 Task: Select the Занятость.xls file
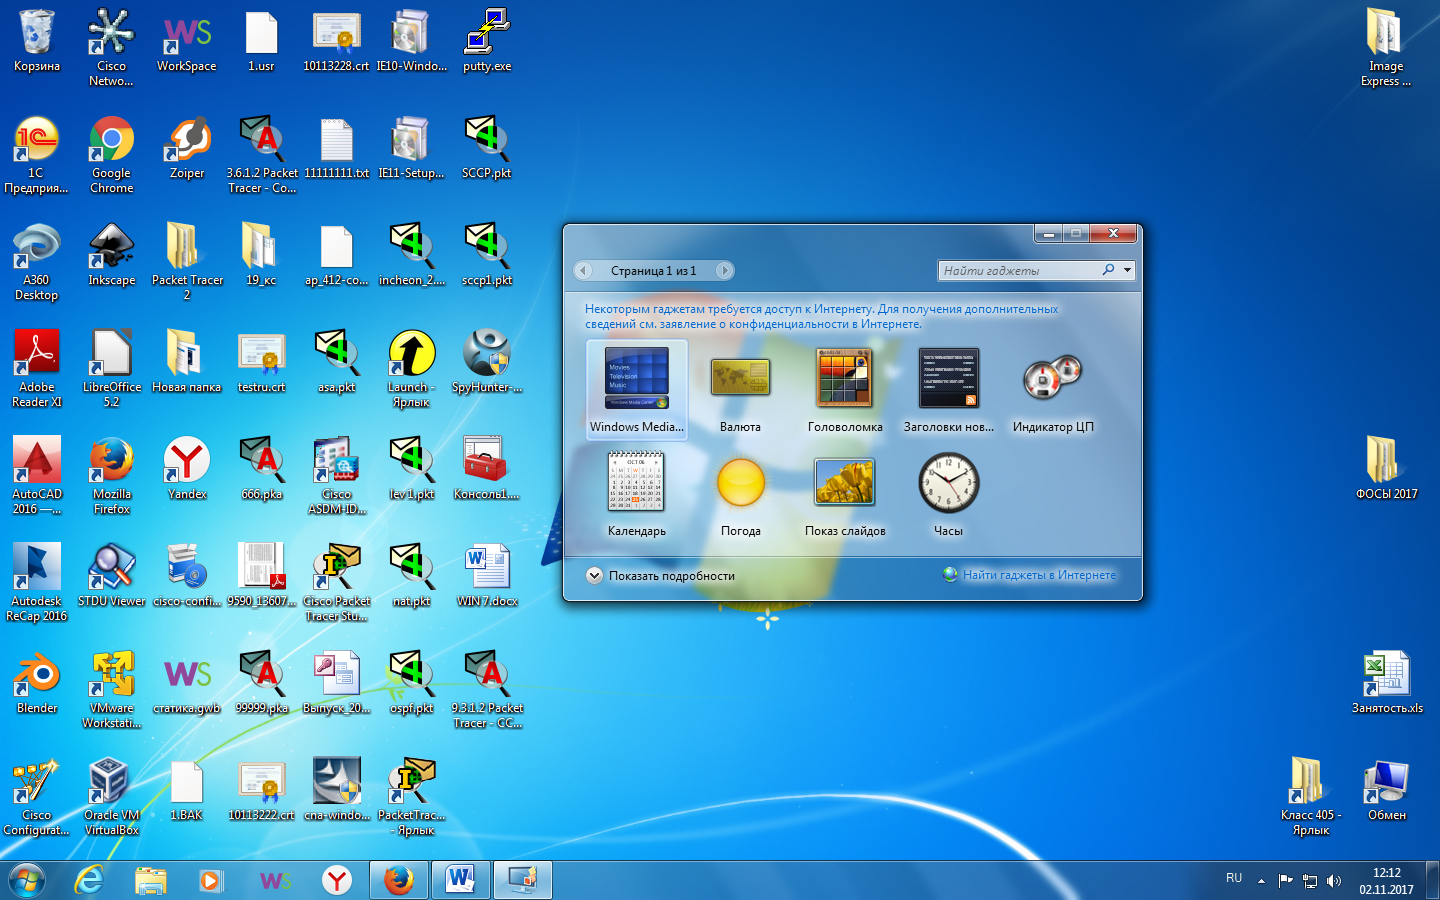tap(1386, 683)
